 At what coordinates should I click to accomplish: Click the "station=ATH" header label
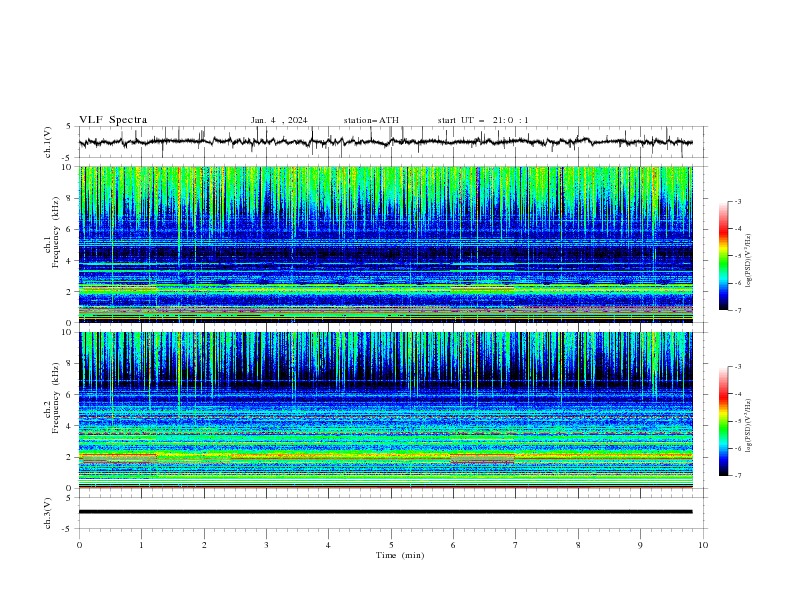371,120
